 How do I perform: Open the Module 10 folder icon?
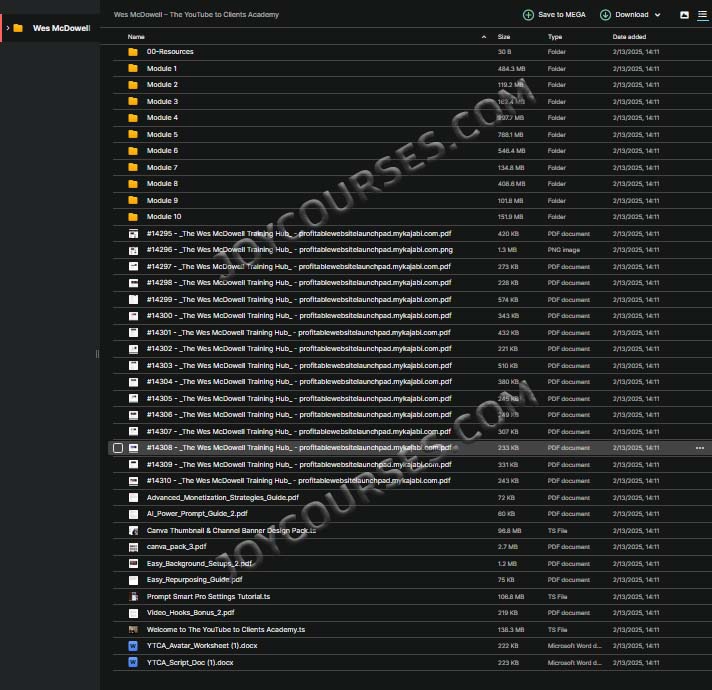[x=133, y=217]
